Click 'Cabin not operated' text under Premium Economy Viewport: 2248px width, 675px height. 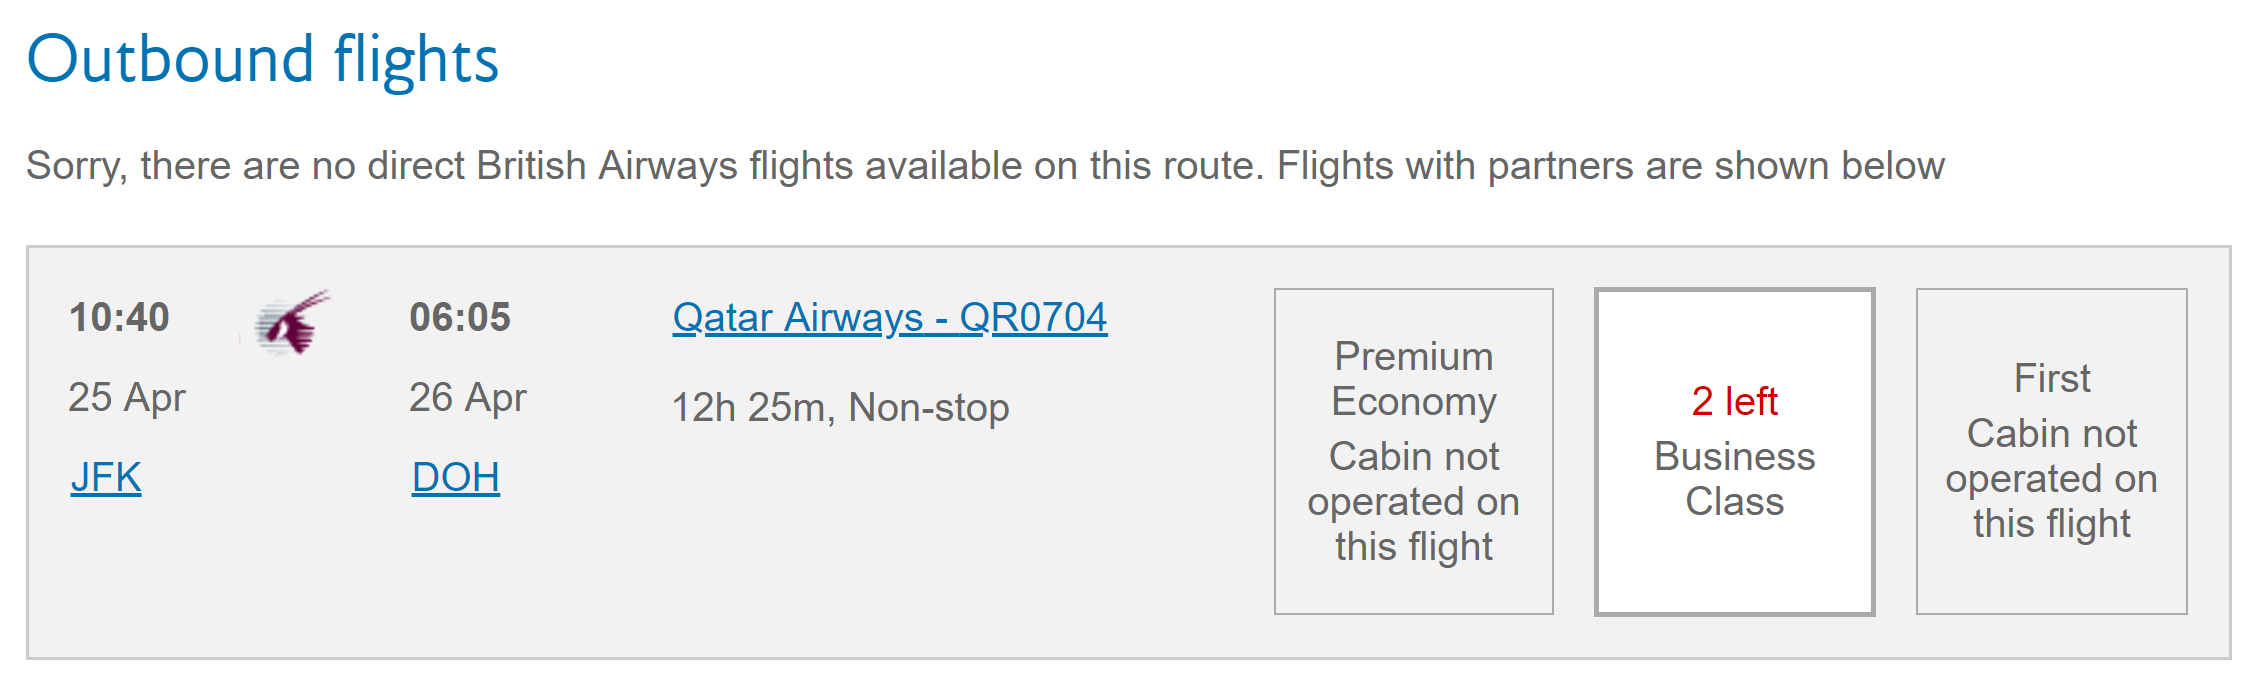(1413, 501)
